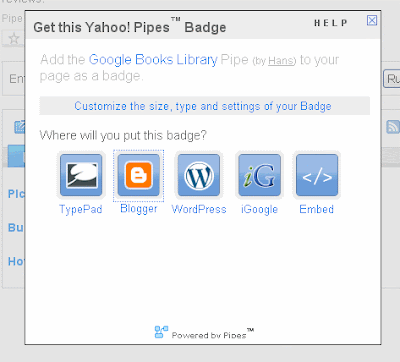This screenshot has height=362, width=400.
Task: Choose the Blogger badge icon
Action: [x=139, y=175]
